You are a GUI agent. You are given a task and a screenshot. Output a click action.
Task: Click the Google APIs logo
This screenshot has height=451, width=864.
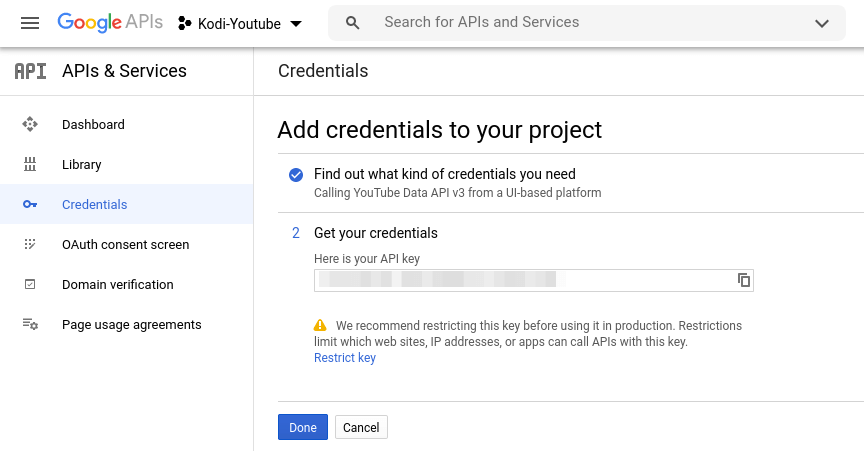point(109,22)
